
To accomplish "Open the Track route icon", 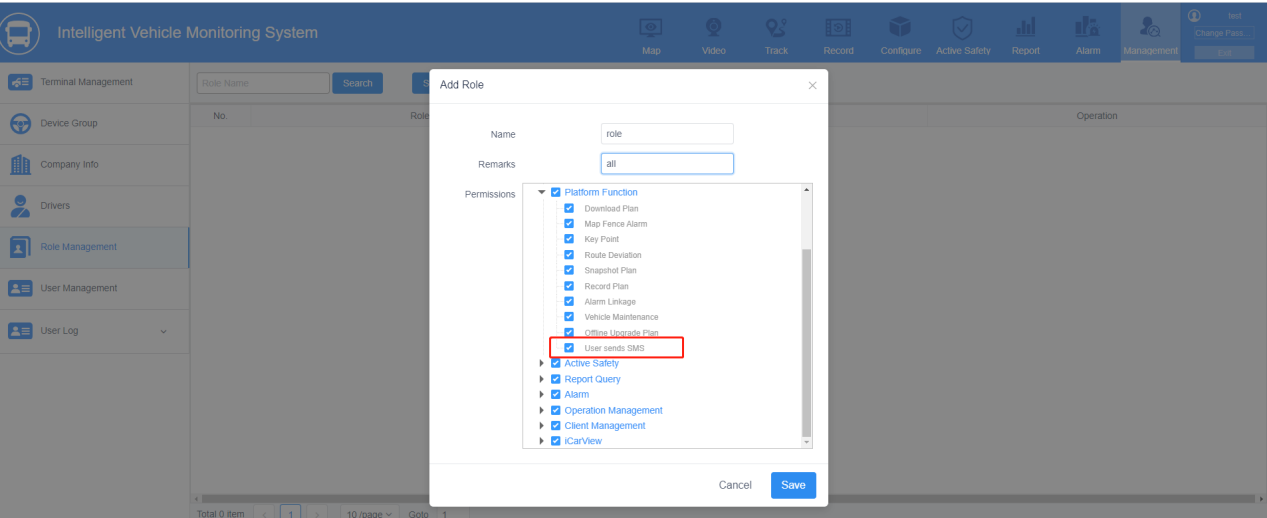I will 776,29.
